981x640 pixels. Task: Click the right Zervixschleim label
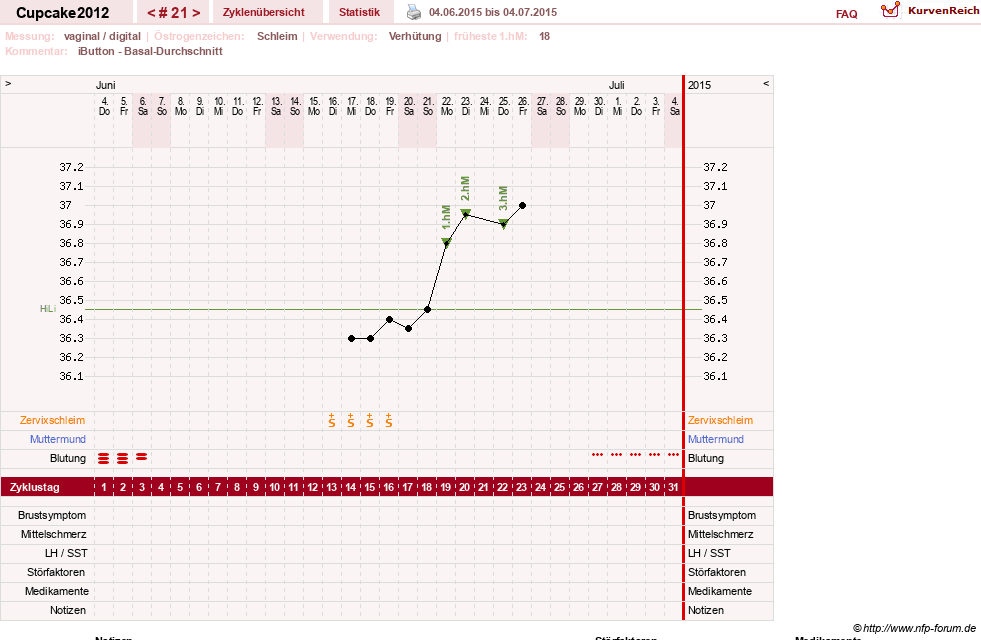pos(720,420)
